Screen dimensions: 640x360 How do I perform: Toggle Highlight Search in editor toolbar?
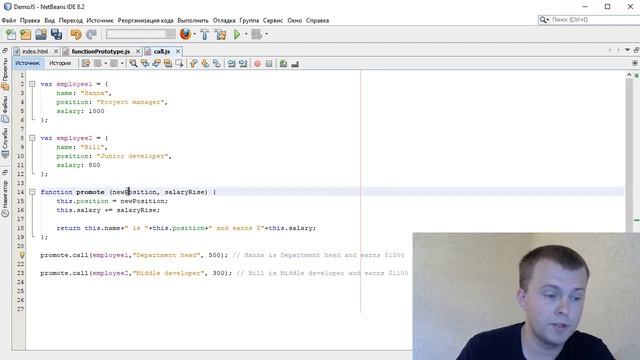[x=167, y=63]
